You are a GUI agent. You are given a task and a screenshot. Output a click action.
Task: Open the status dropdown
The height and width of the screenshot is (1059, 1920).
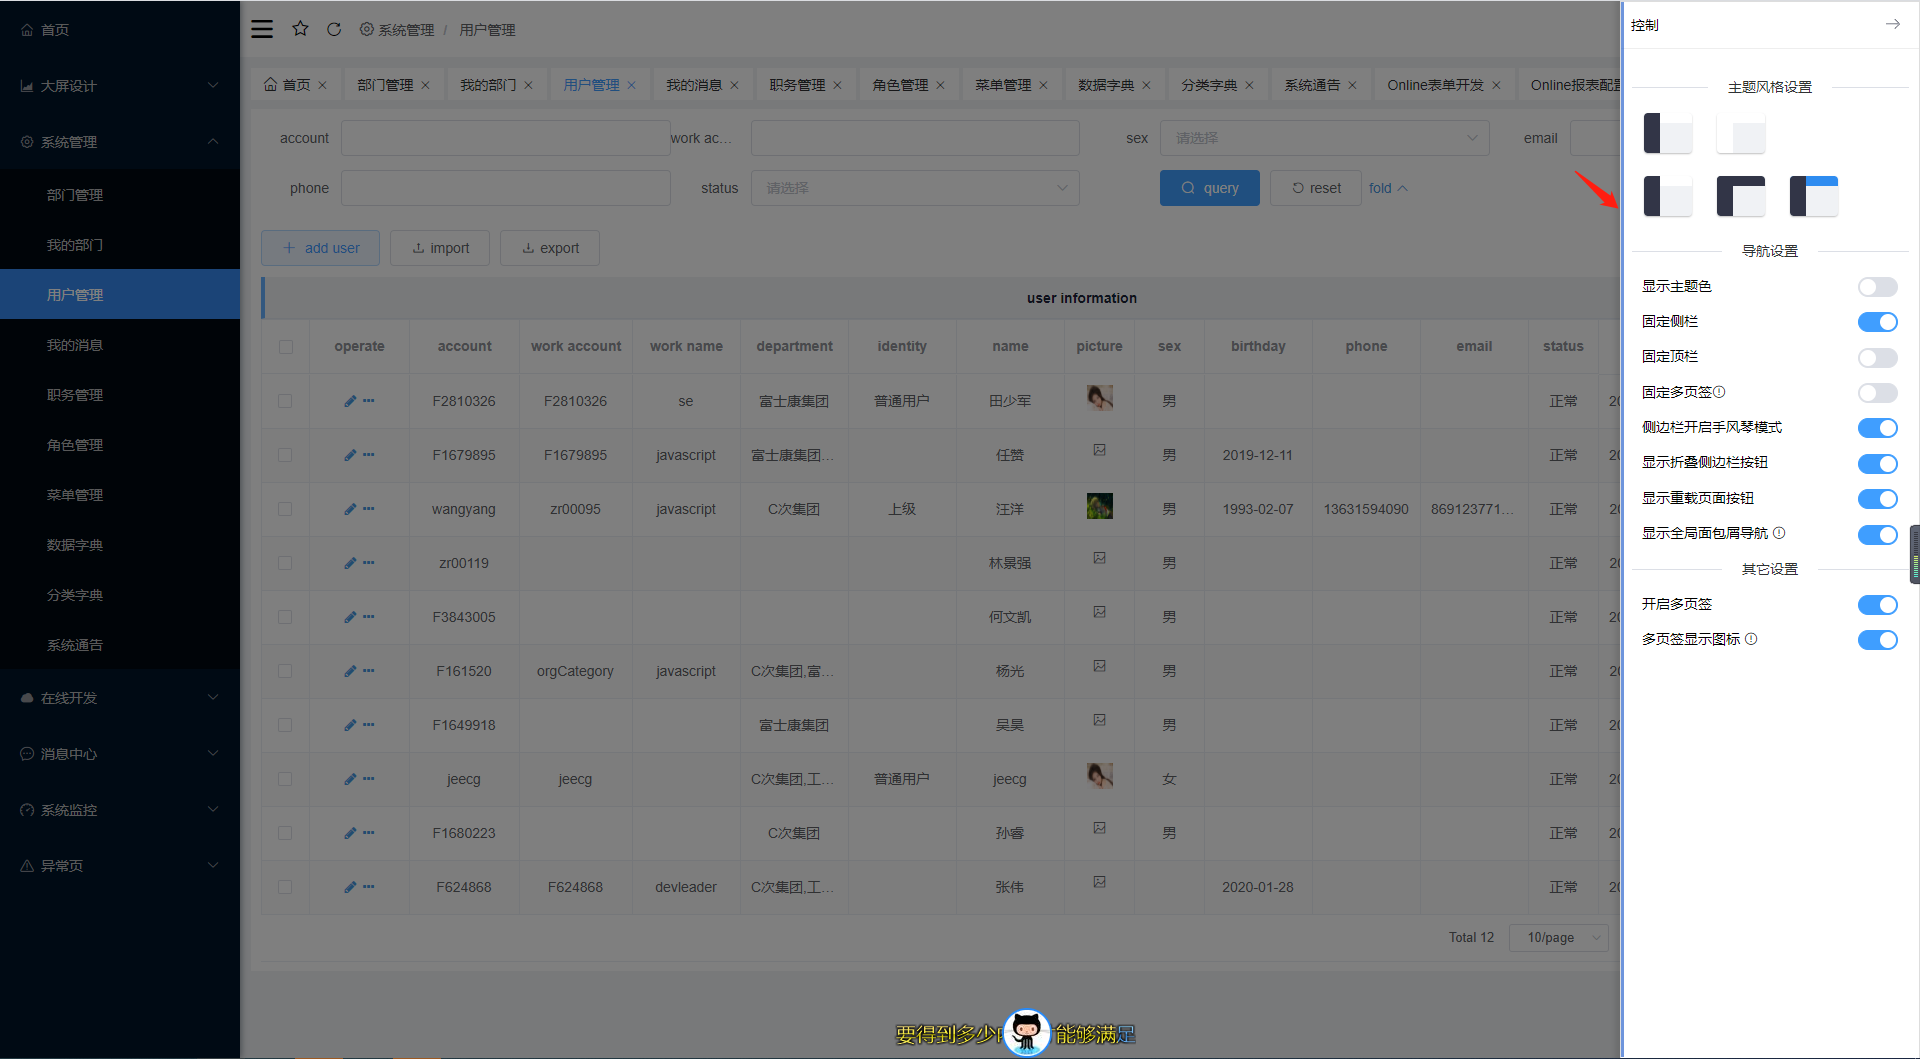coord(915,188)
